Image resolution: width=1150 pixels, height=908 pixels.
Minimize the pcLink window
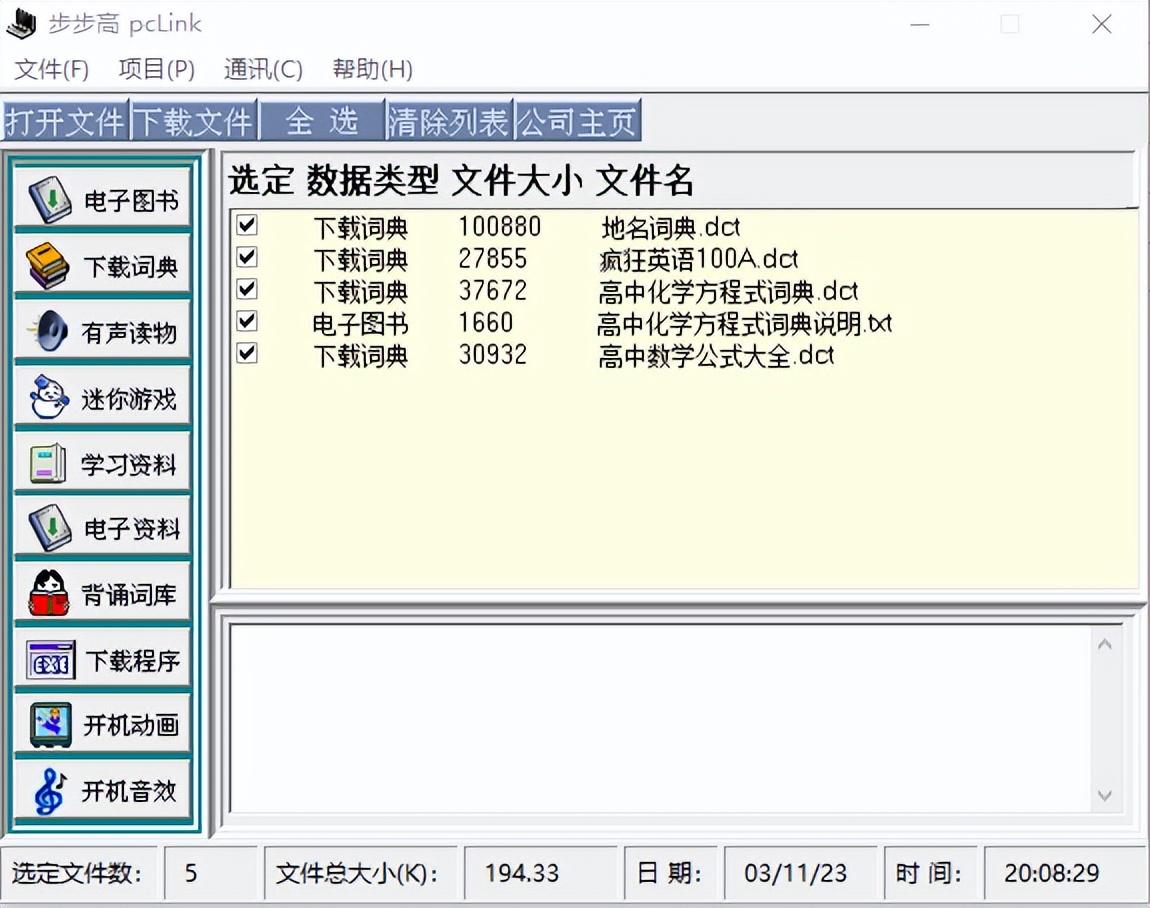920,24
